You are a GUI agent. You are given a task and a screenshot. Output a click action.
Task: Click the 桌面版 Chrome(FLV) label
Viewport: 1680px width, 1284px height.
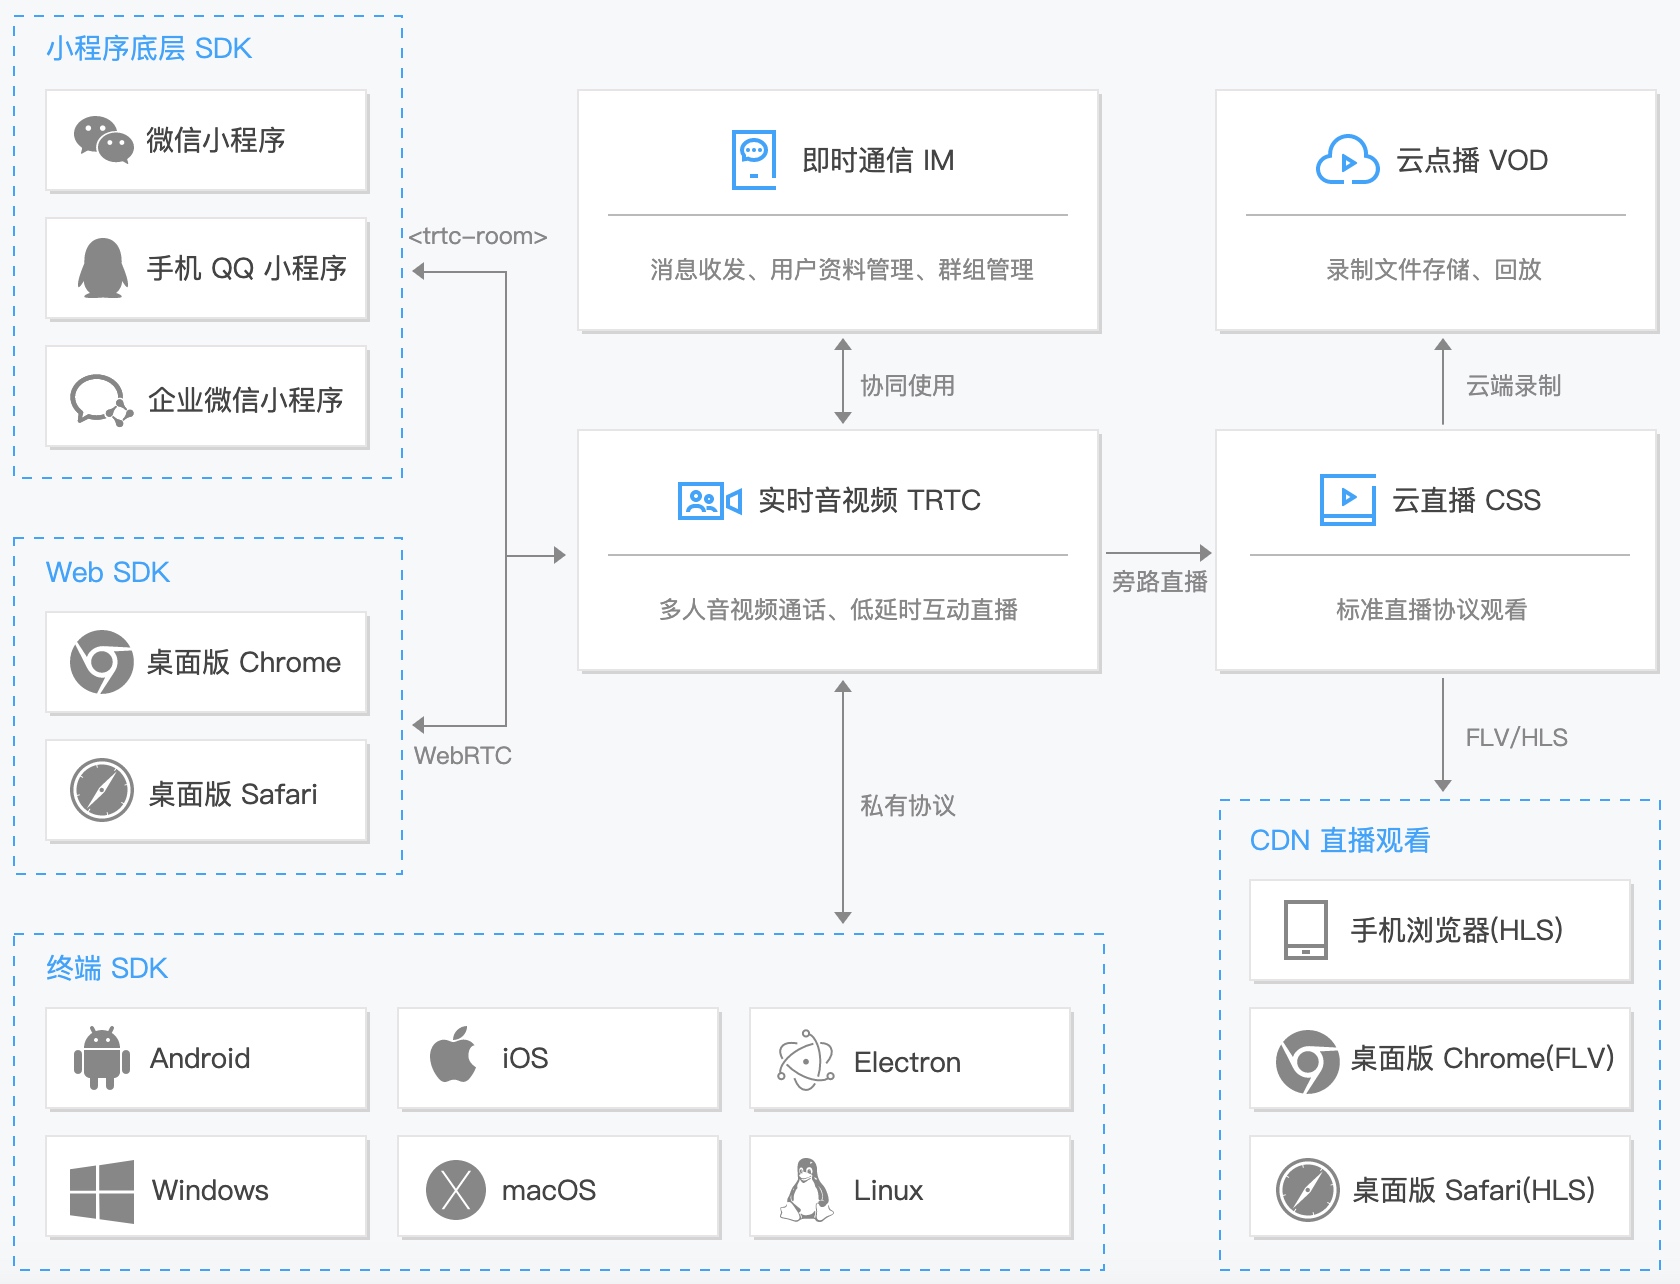1482,1058
